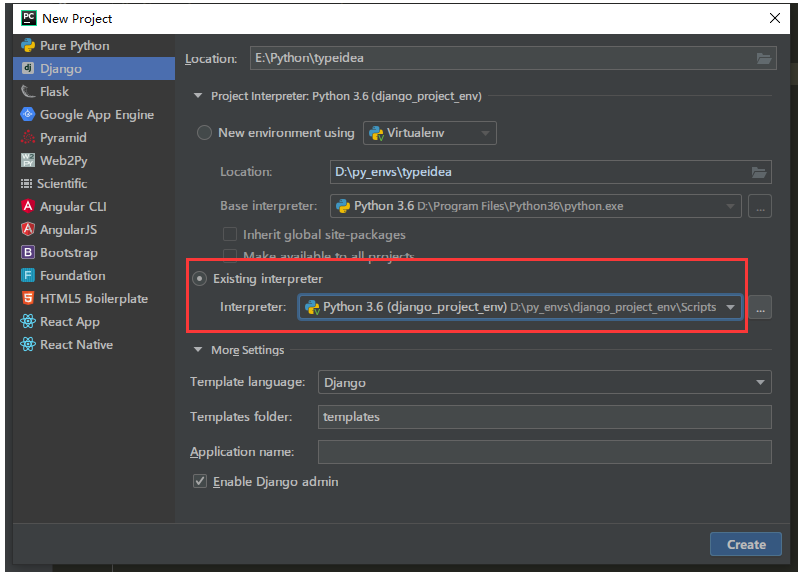801x572 pixels.
Task: Click the Pure Python project icon
Action: [28, 45]
